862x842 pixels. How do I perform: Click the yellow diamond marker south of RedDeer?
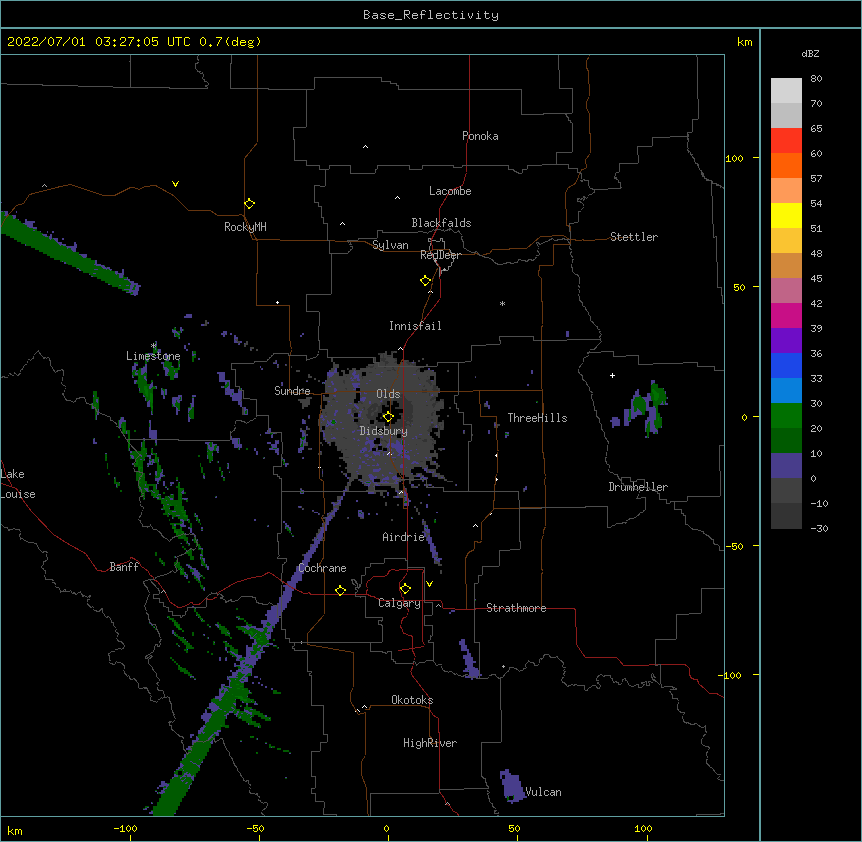pyautogui.click(x=426, y=281)
